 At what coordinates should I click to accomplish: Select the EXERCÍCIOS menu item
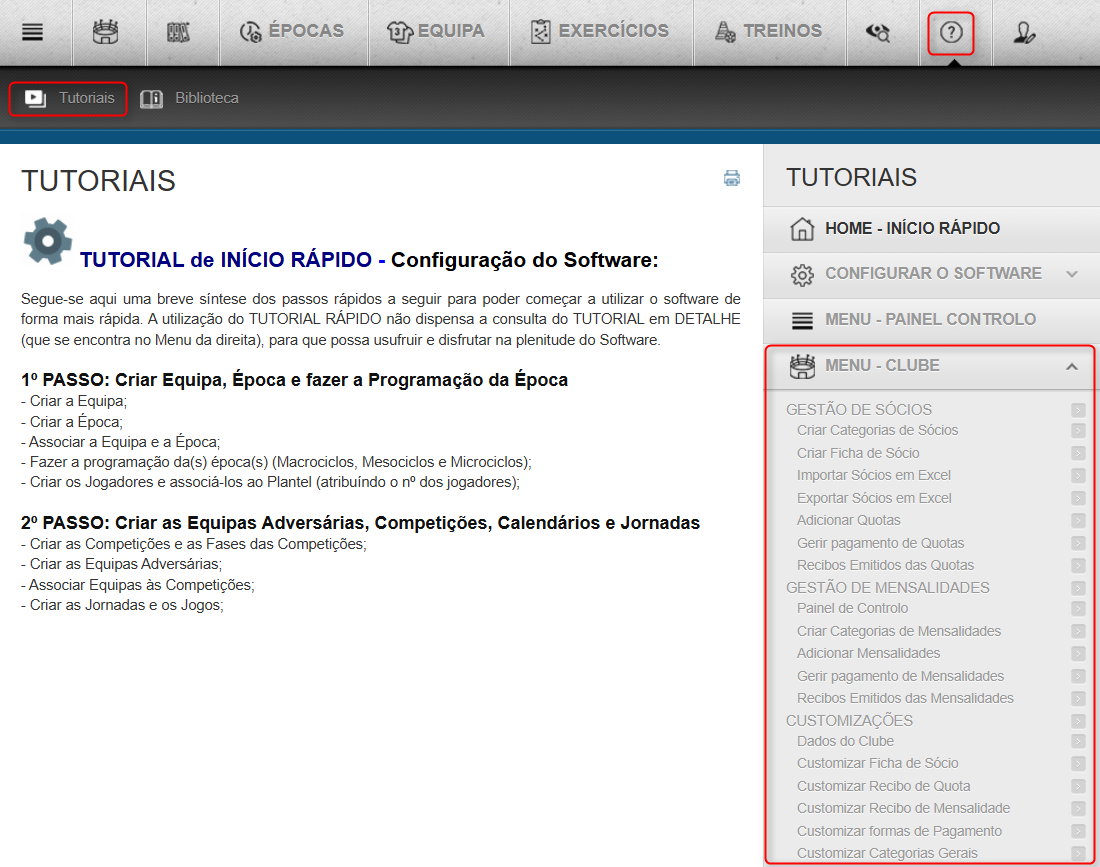pos(600,32)
